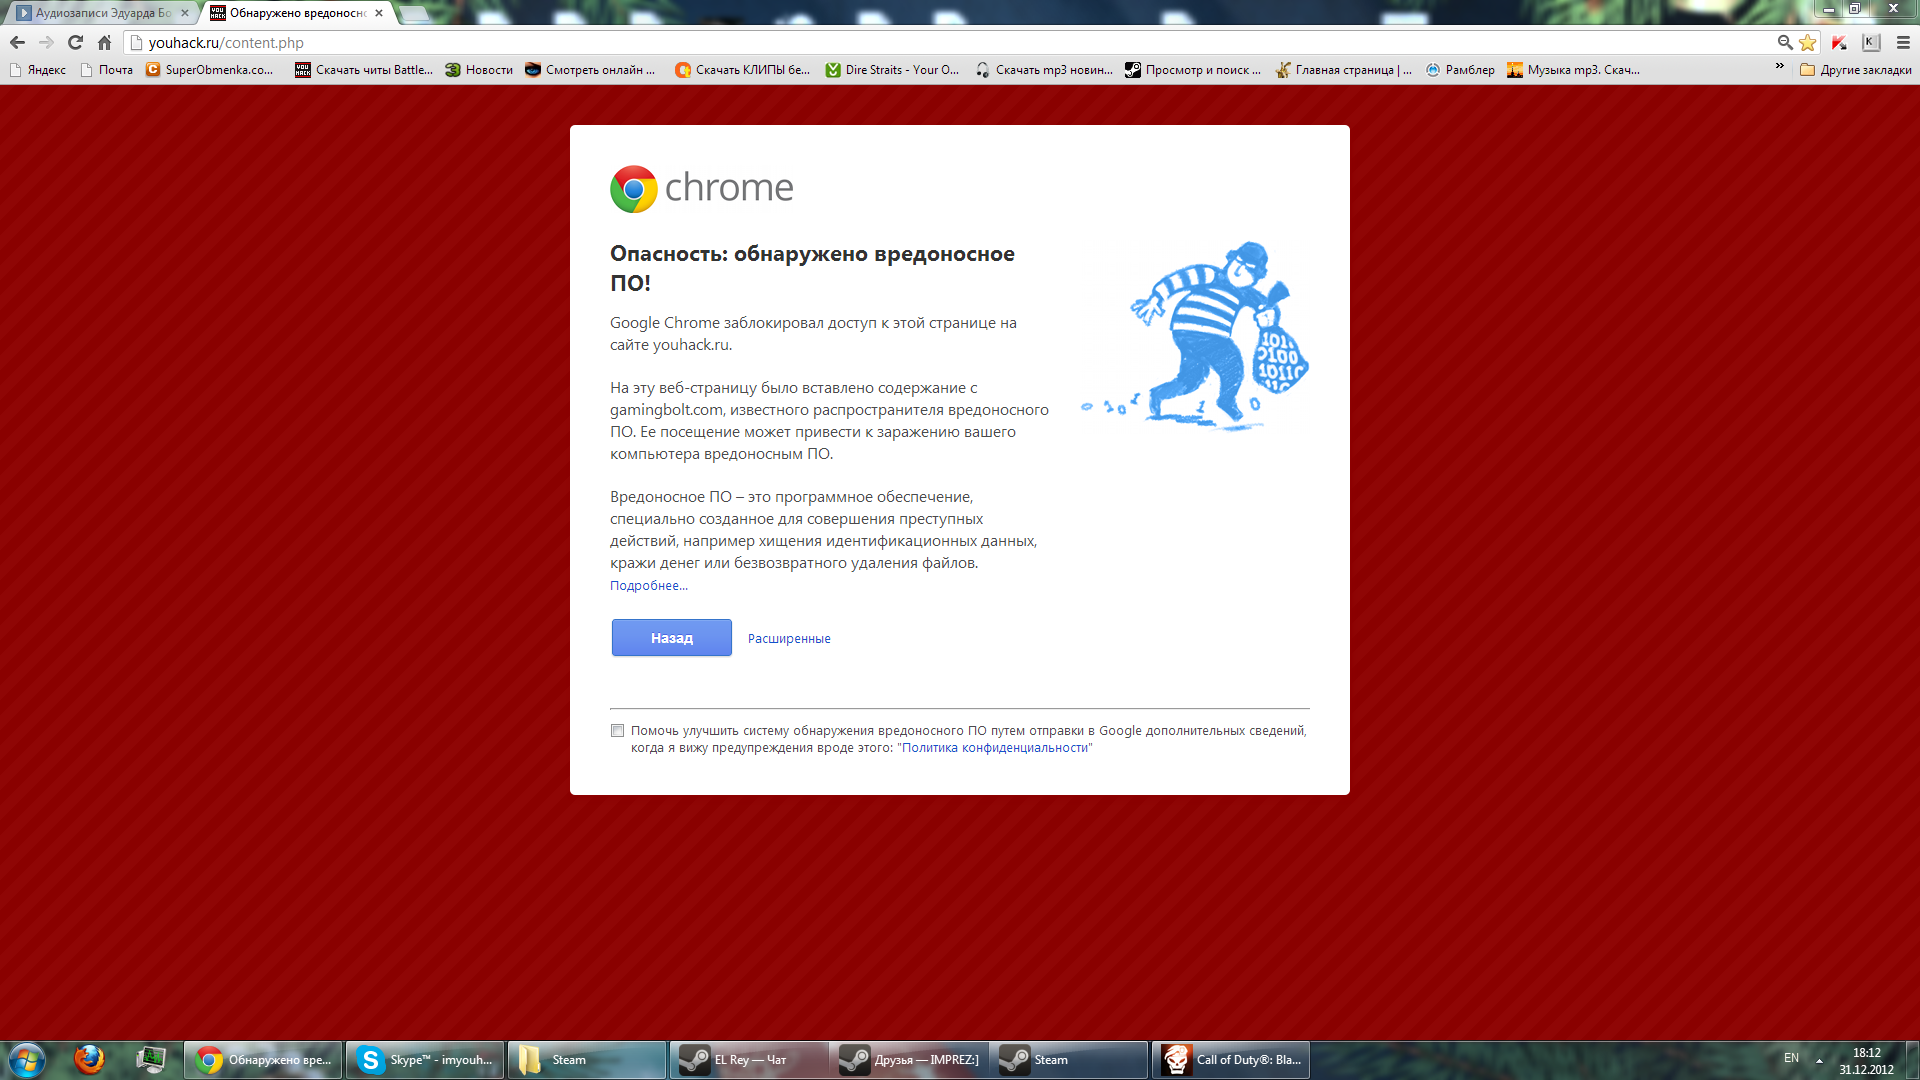Screen dimensions: 1920x1080
Task: Open the Chrome menu hamburger icon
Action: point(1903,42)
